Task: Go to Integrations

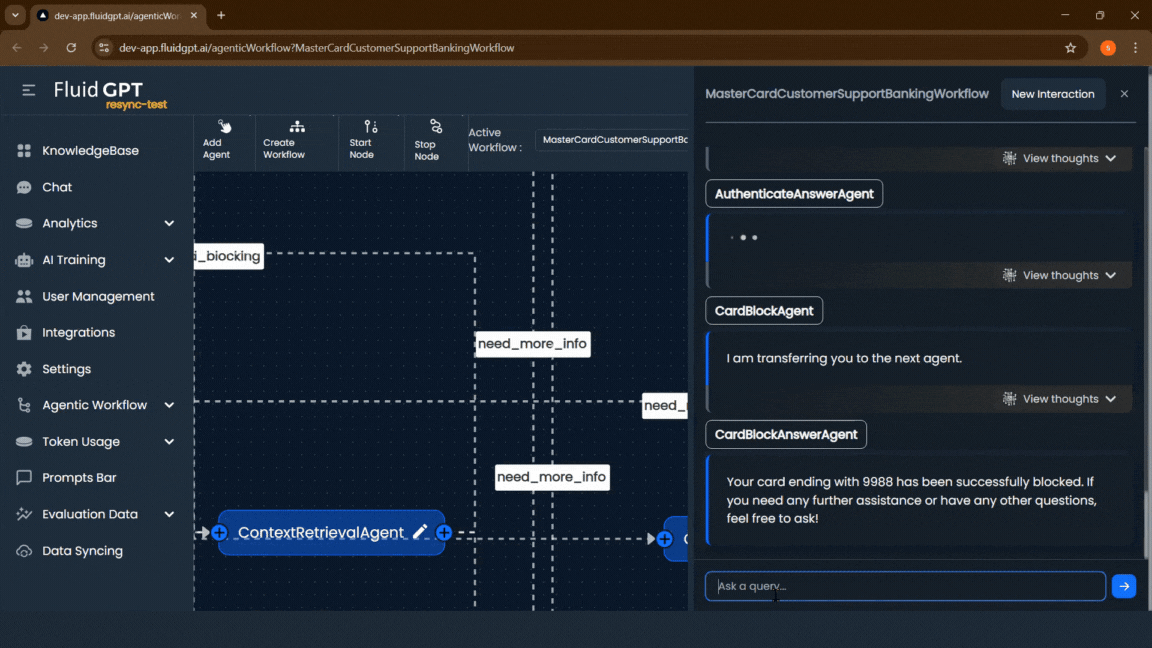Action: [78, 333]
